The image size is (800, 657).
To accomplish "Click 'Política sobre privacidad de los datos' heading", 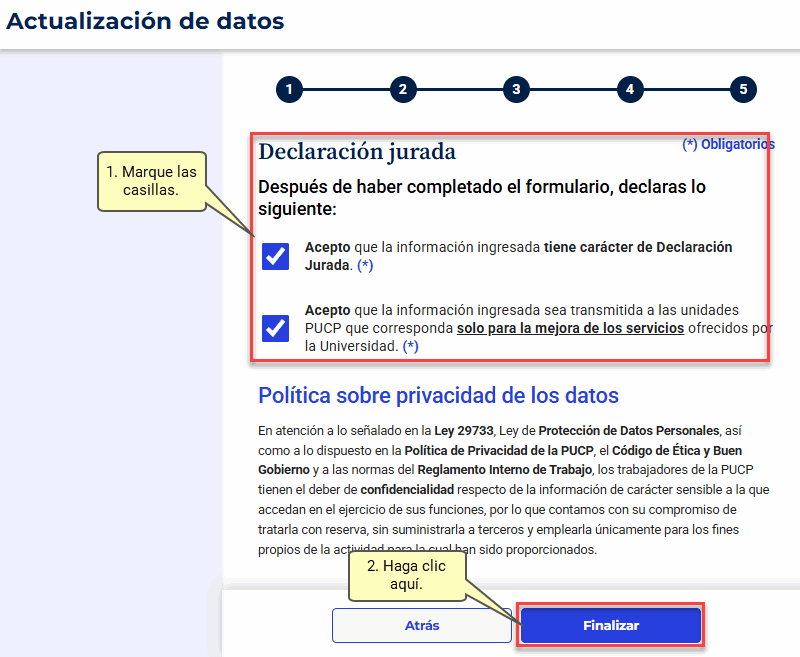I will click(438, 395).
